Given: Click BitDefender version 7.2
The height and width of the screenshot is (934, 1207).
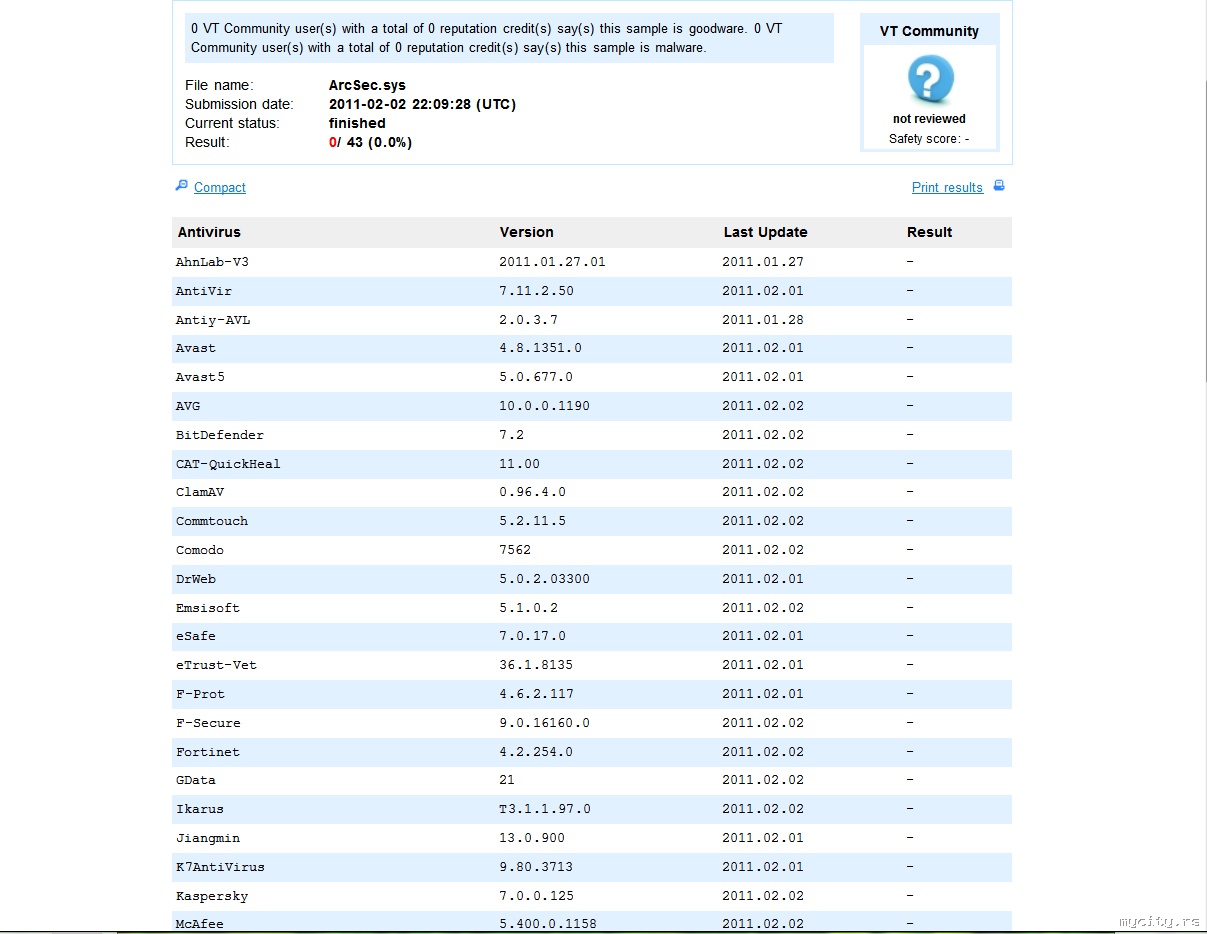Looking at the screenshot, I should [511, 435].
